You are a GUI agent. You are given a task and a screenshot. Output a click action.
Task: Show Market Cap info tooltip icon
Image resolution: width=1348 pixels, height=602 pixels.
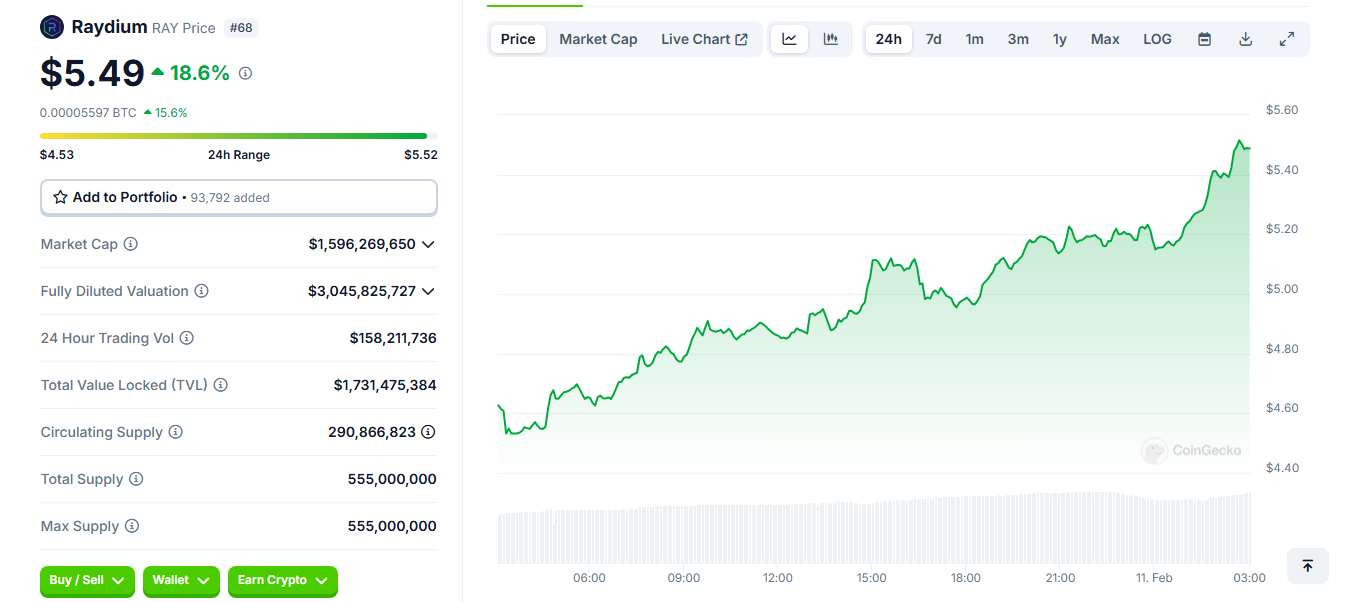[131, 244]
